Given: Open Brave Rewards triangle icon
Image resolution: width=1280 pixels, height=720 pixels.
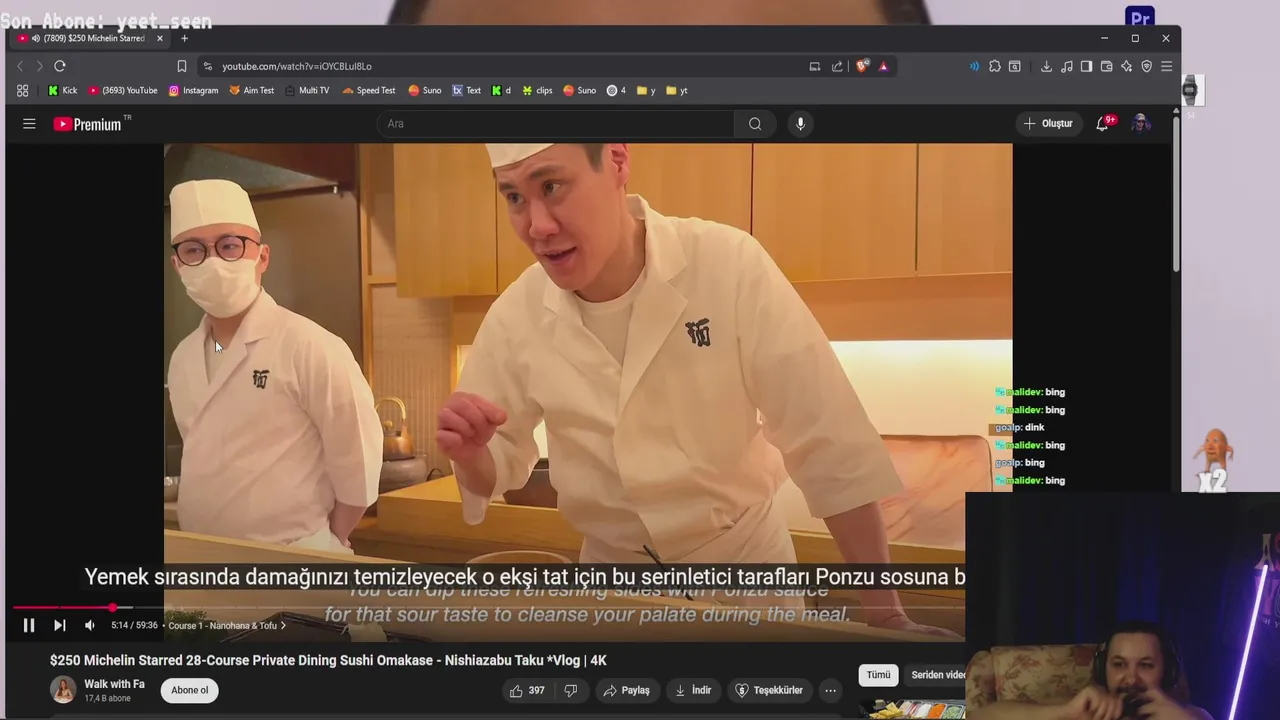Looking at the screenshot, I should pos(883,66).
